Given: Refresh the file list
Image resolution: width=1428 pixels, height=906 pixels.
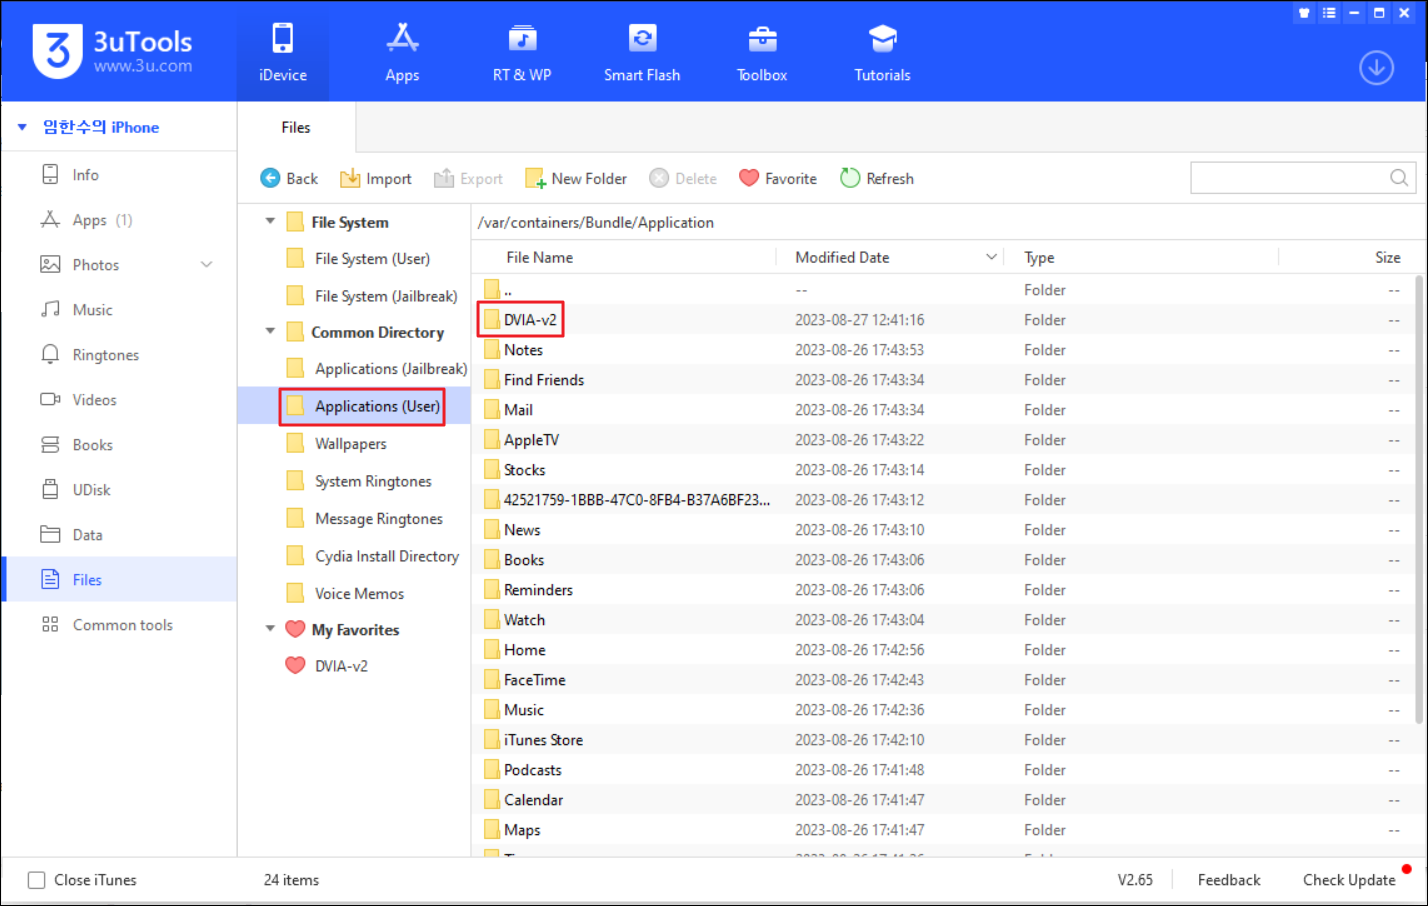Looking at the screenshot, I should [x=877, y=178].
